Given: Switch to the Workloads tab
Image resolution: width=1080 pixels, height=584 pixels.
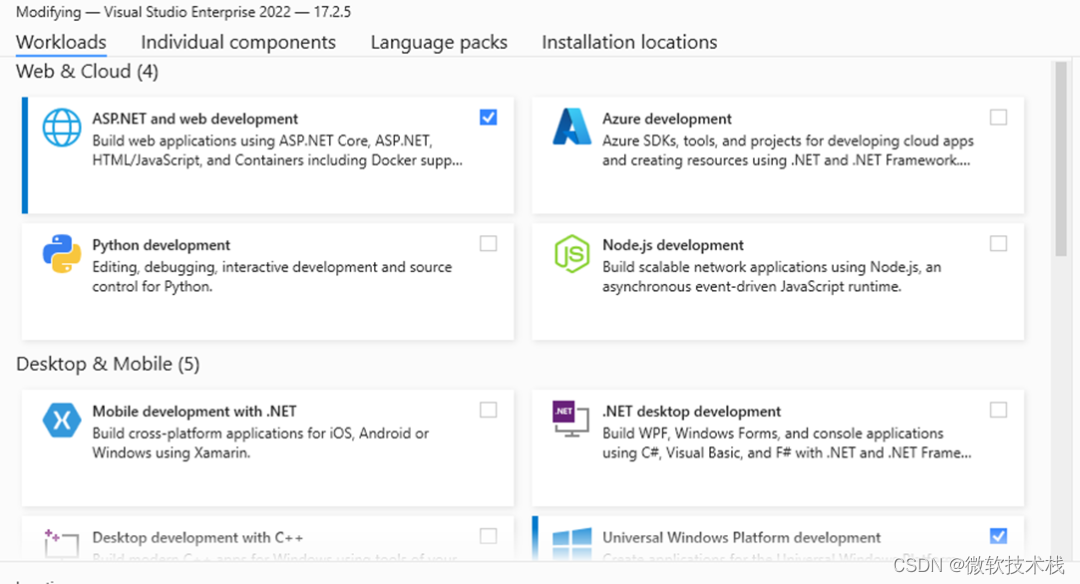Looking at the screenshot, I should (61, 42).
